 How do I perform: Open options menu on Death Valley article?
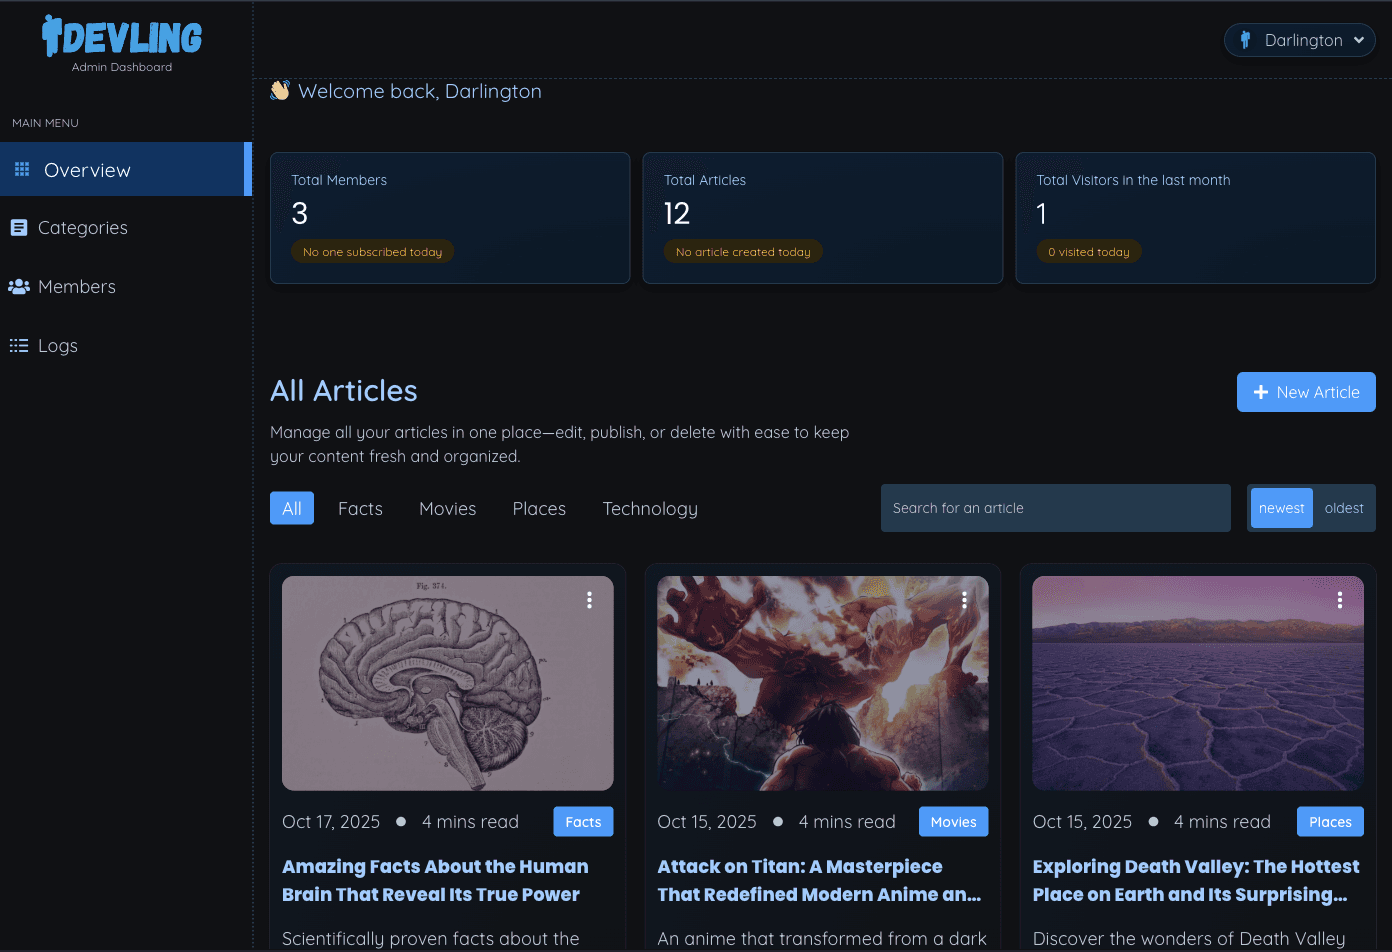click(1340, 600)
